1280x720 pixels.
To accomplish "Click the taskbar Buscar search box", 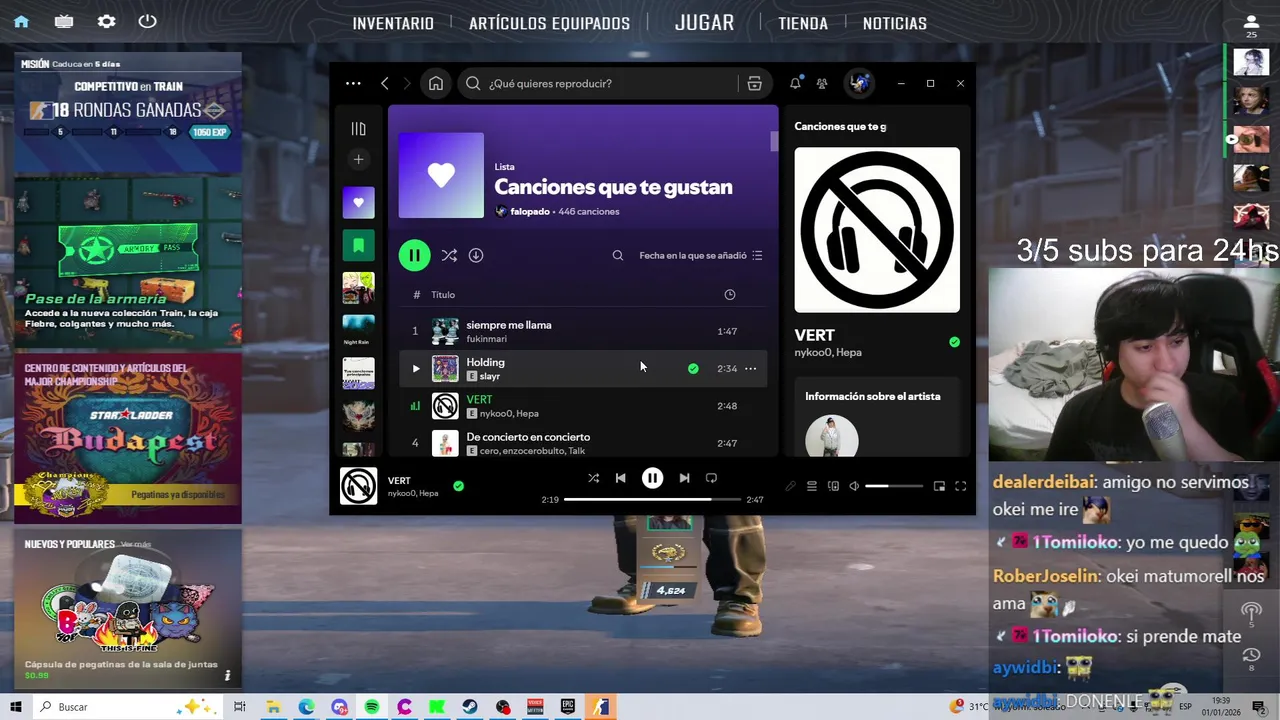I will tap(130, 707).
